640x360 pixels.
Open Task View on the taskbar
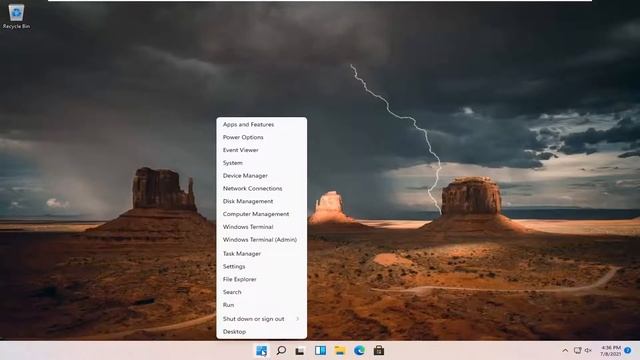tap(300, 351)
